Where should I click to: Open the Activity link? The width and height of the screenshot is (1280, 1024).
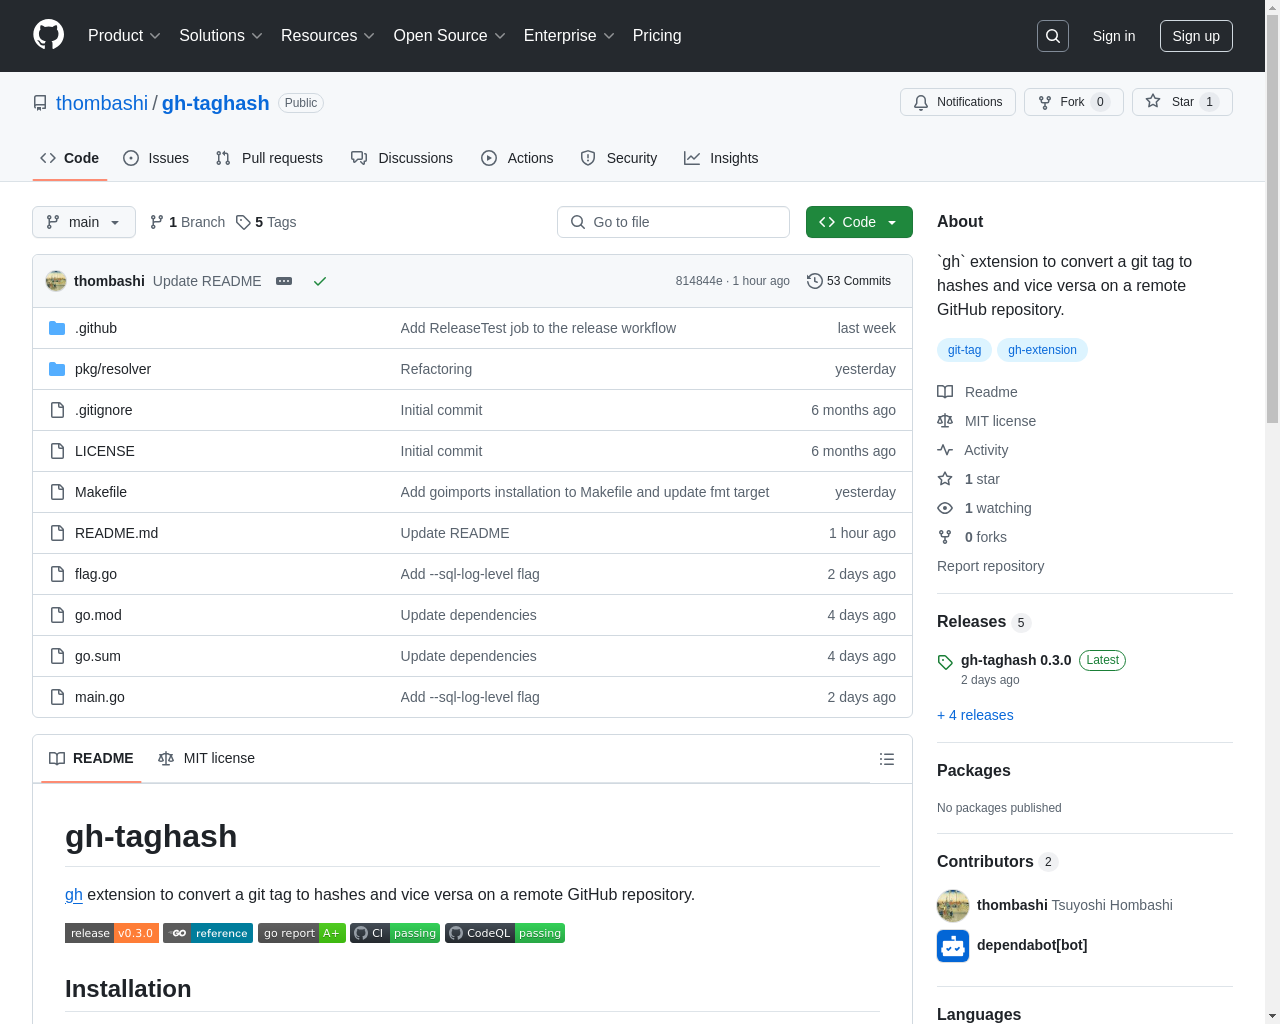coord(972,450)
